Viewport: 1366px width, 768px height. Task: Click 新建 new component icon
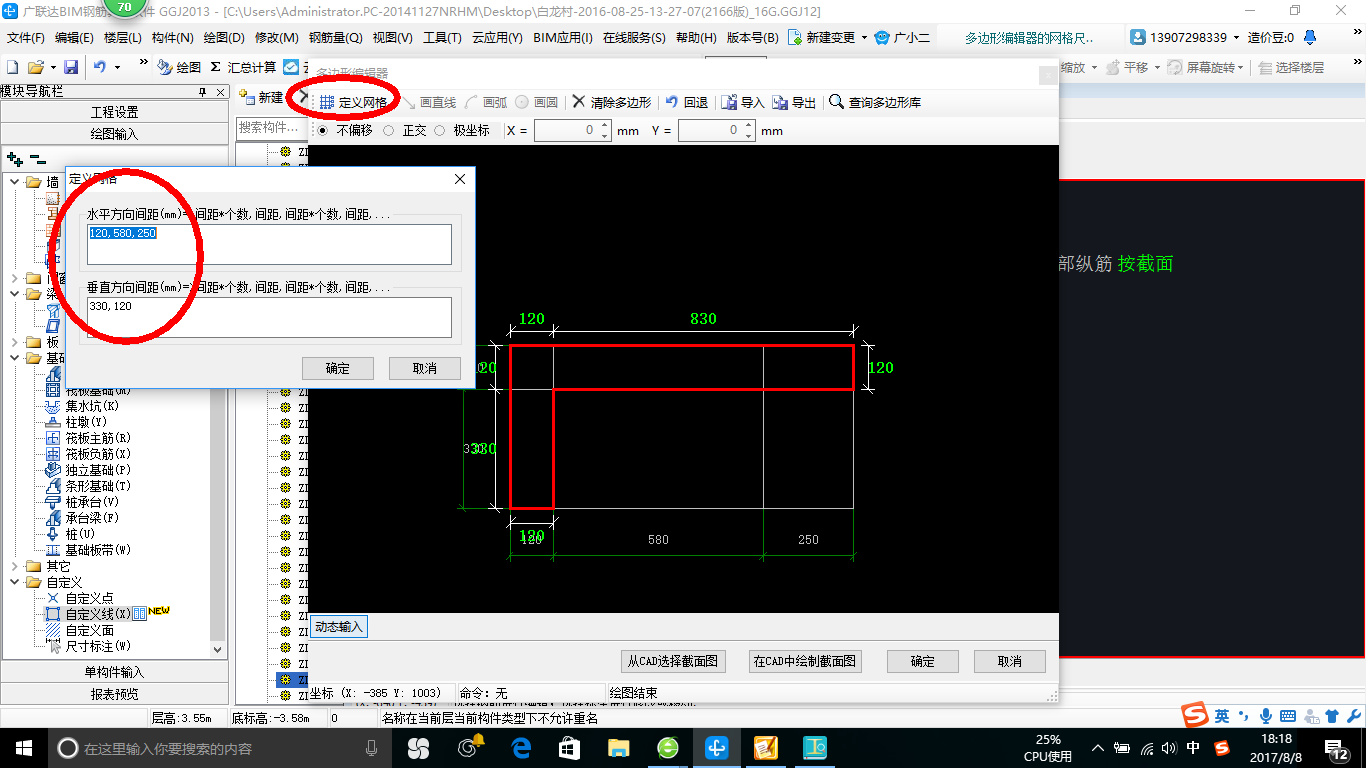pyautogui.click(x=263, y=98)
